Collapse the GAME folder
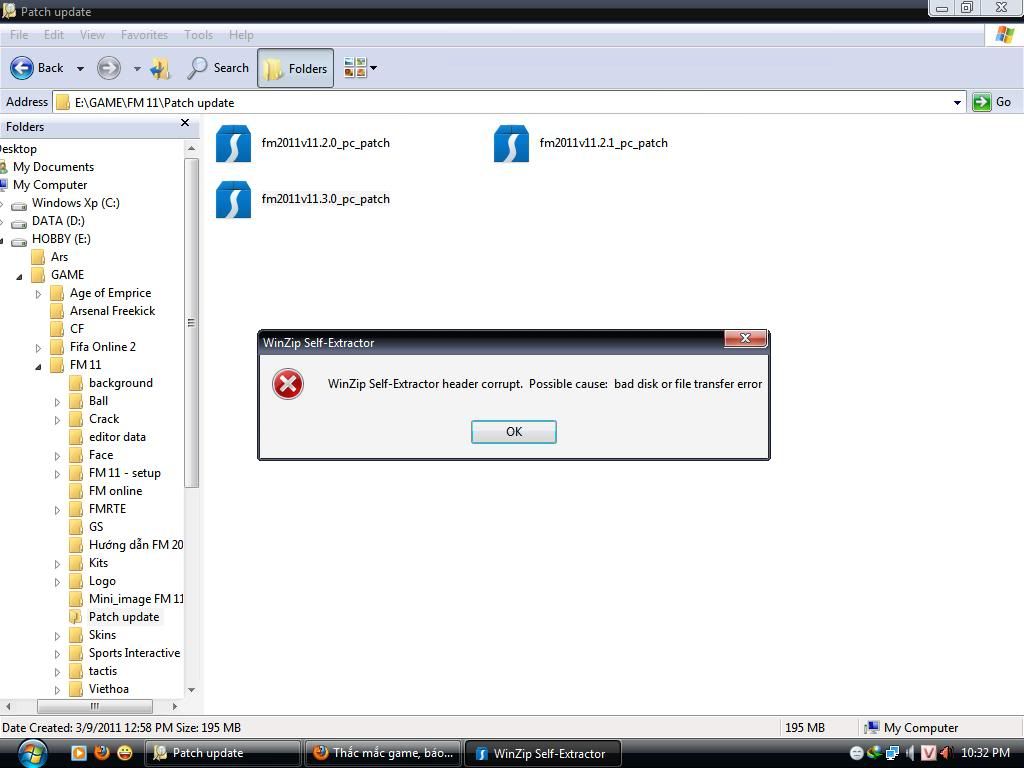The image size is (1024, 768). coord(20,276)
